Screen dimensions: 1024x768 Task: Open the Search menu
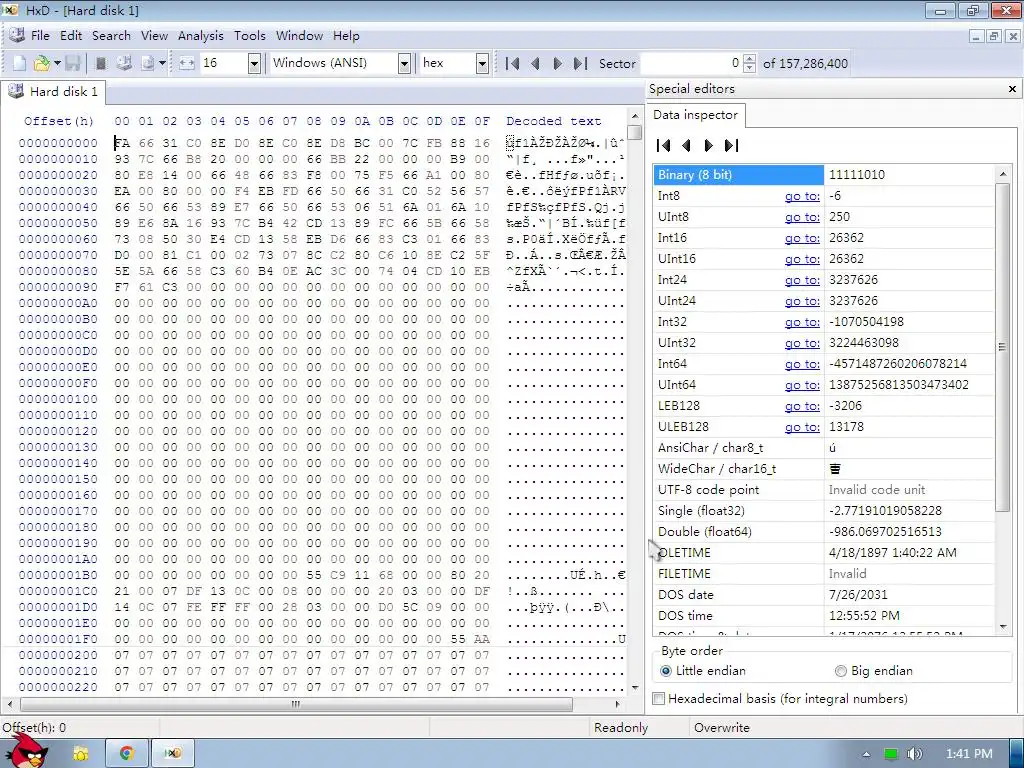point(111,36)
